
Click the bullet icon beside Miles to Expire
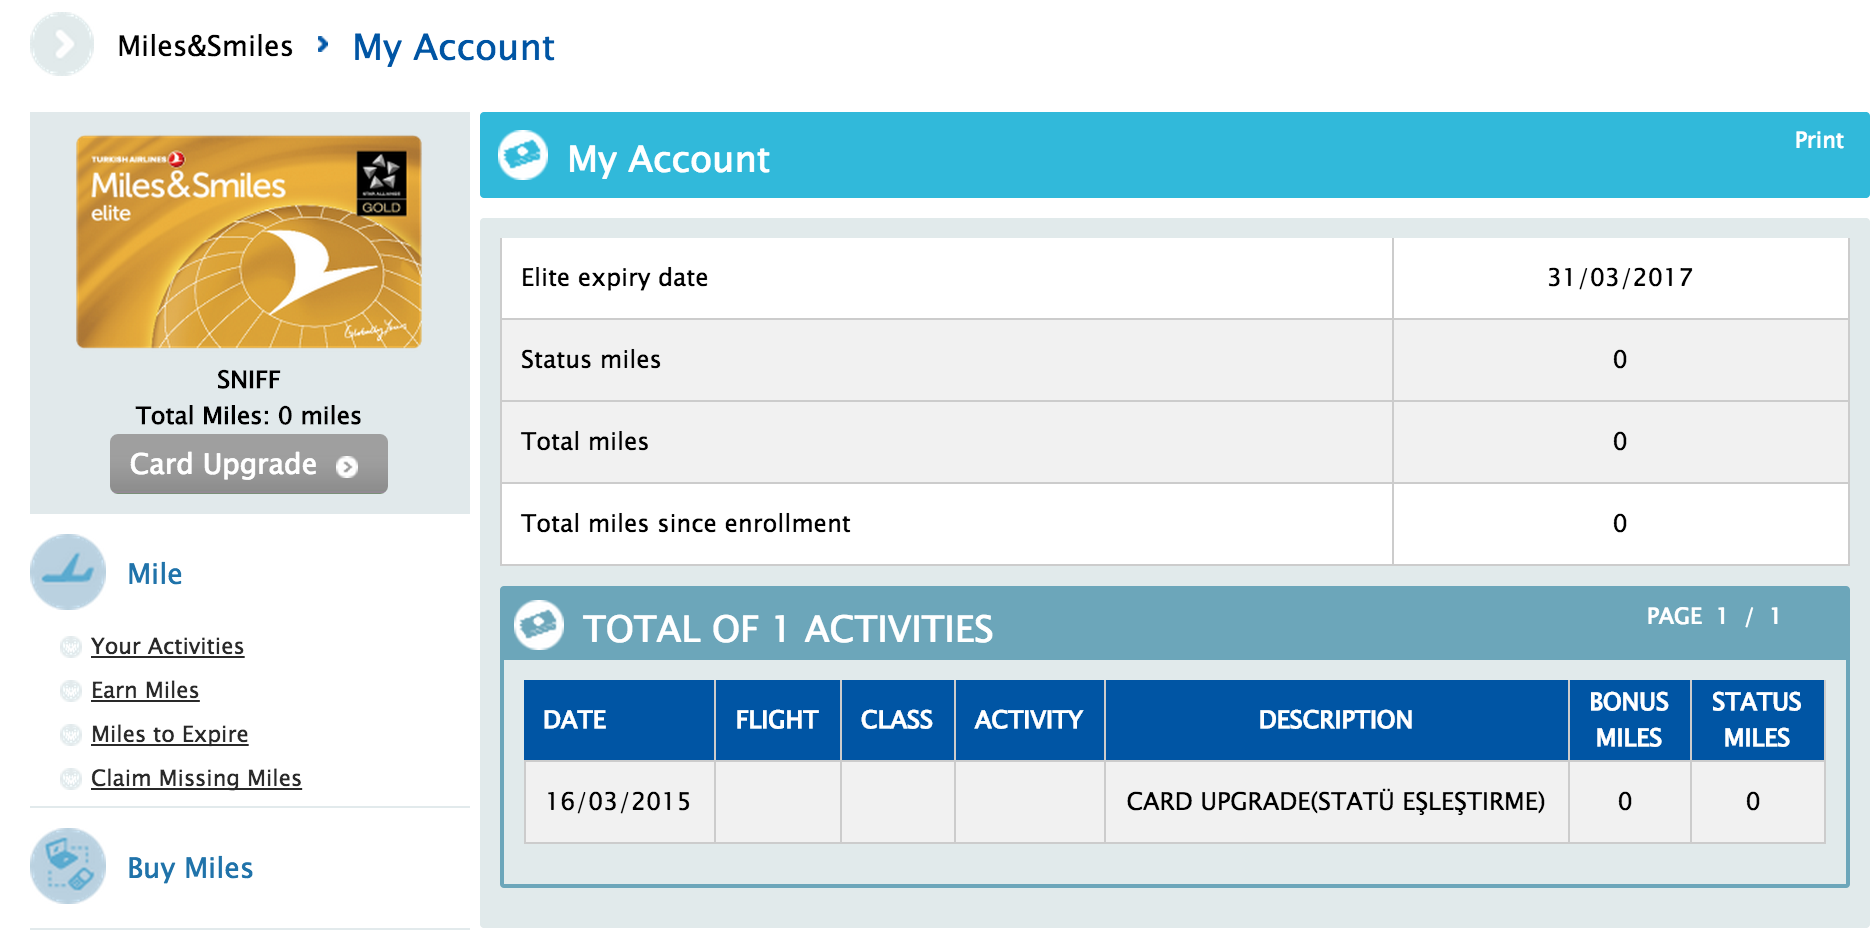point(71,735)
